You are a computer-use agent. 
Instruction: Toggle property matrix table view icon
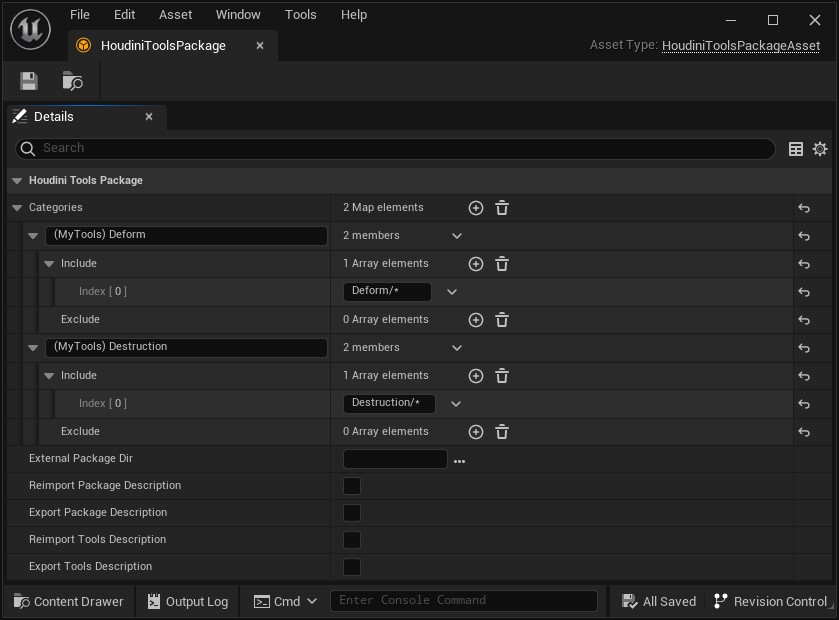(796, 149)
